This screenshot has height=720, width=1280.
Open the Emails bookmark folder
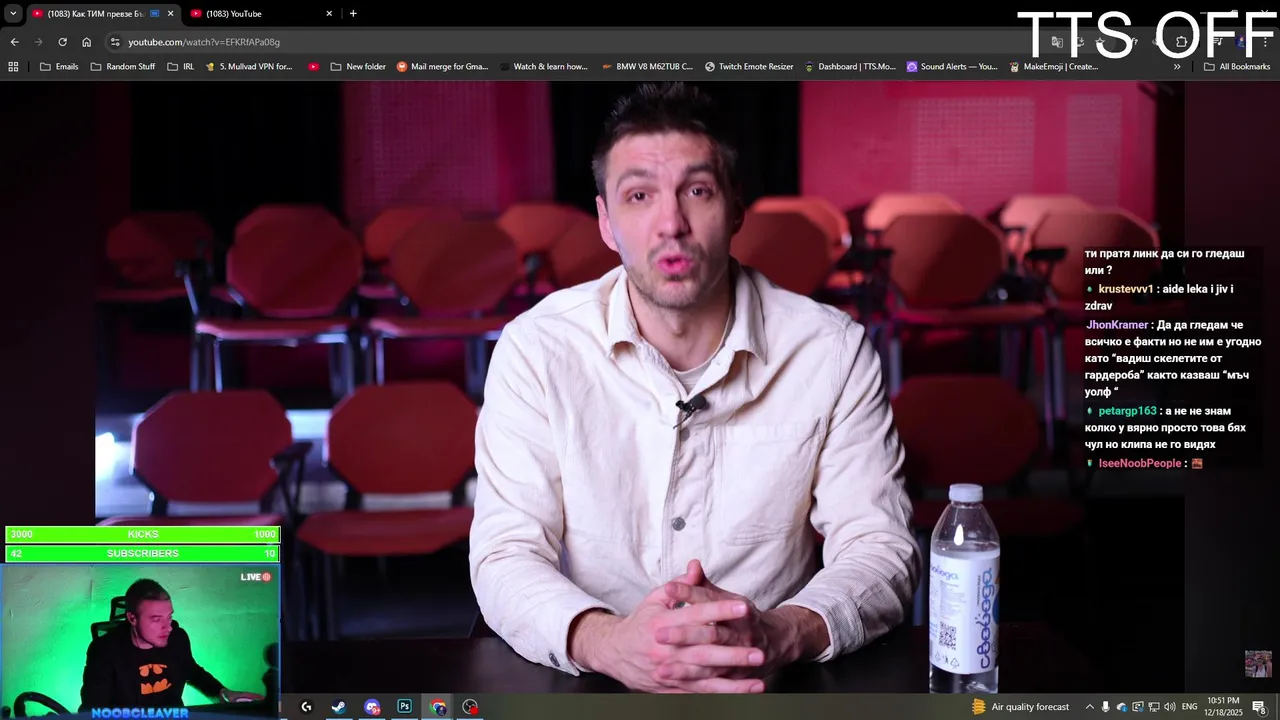(x=59, y=67)
